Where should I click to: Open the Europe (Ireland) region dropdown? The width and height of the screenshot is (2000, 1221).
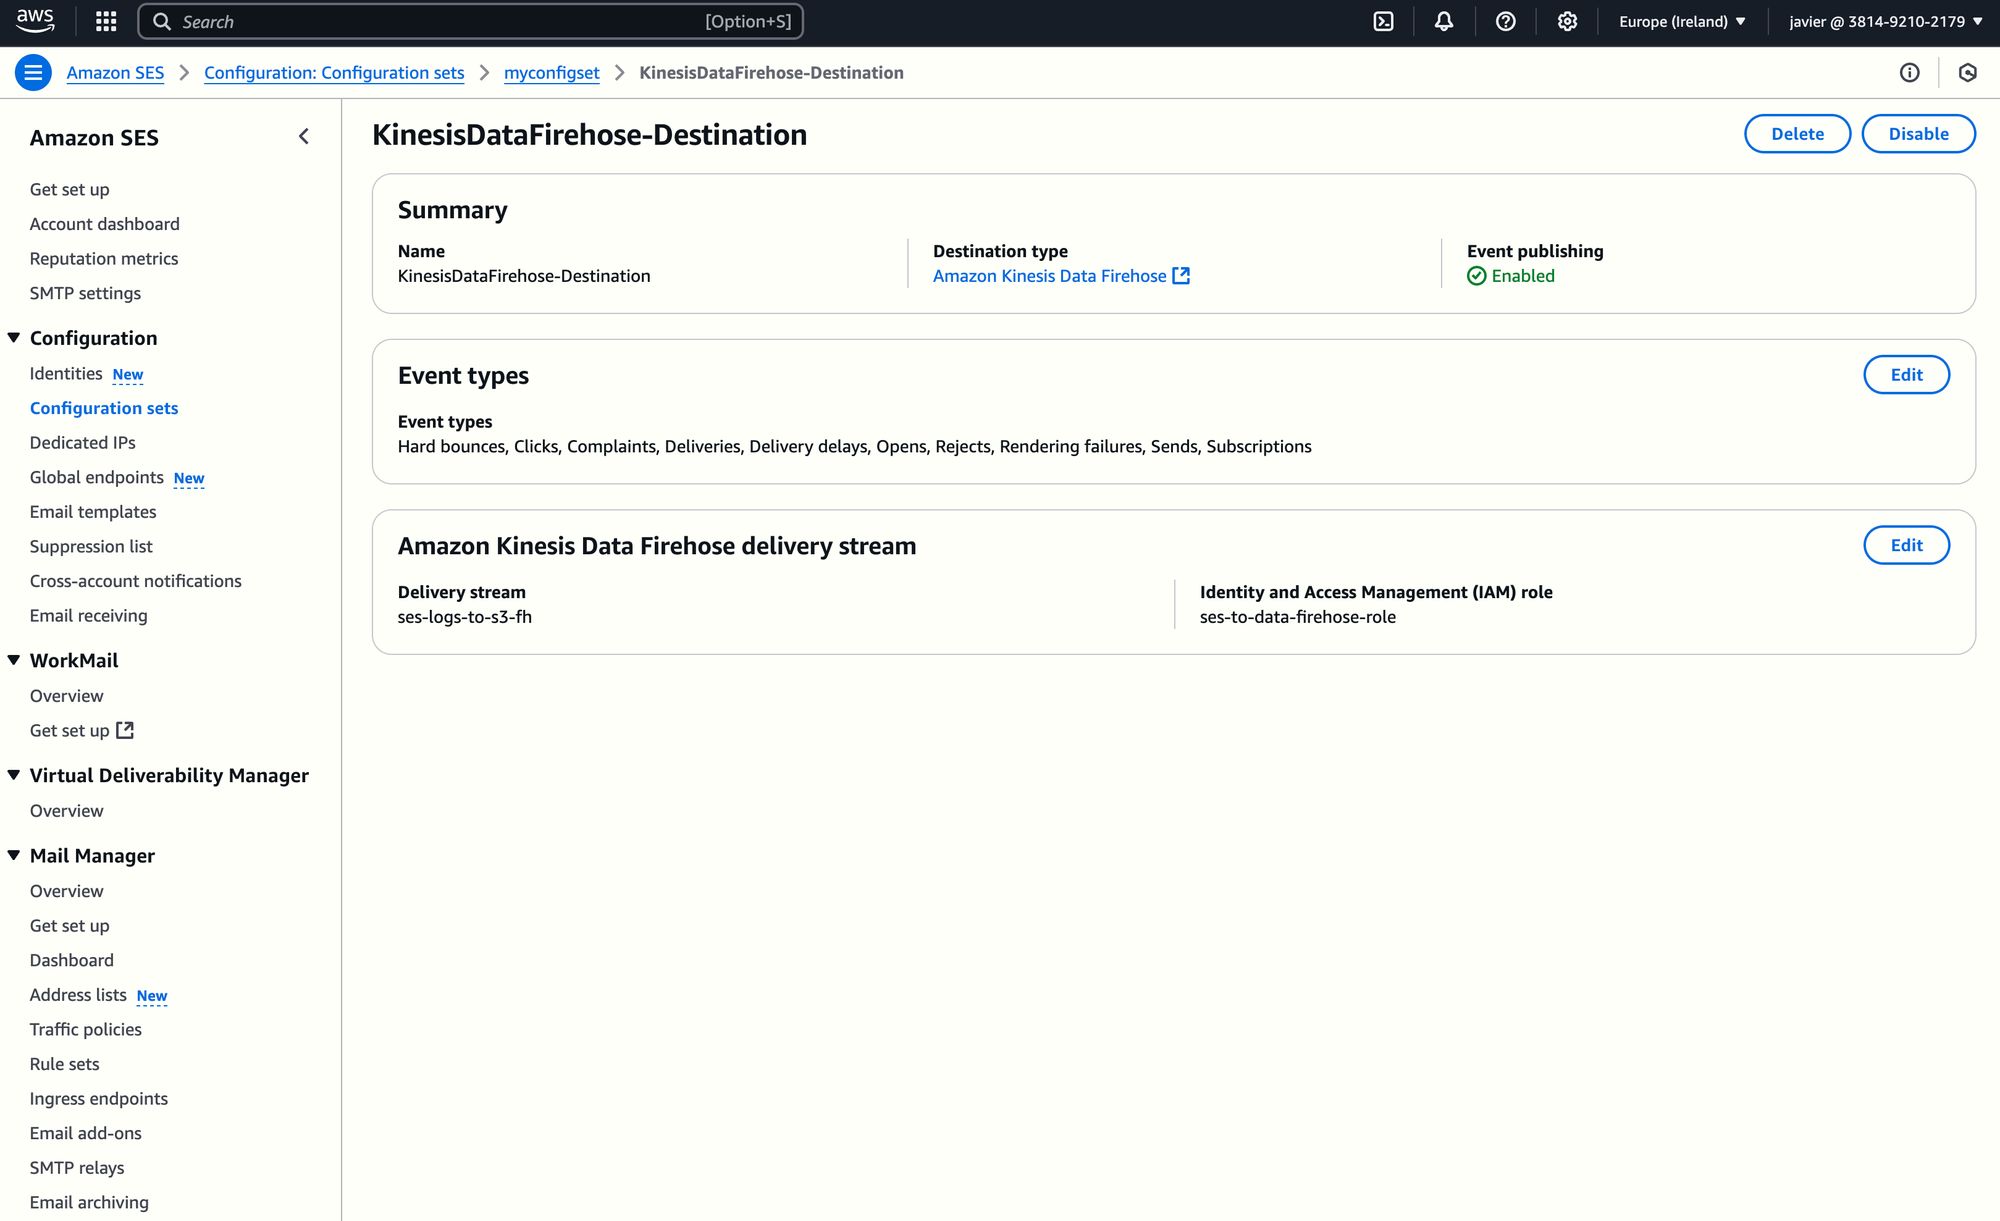(x=1682, y=22)
